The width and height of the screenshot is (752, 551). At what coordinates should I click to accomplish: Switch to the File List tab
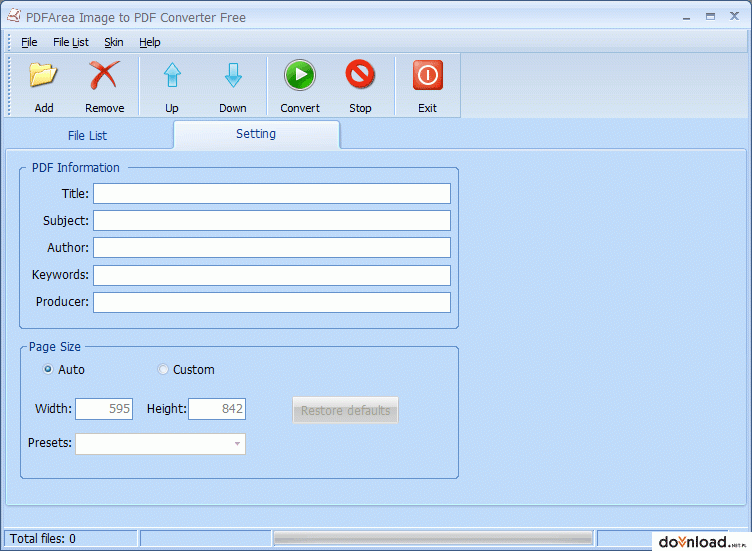coord(88,136)
